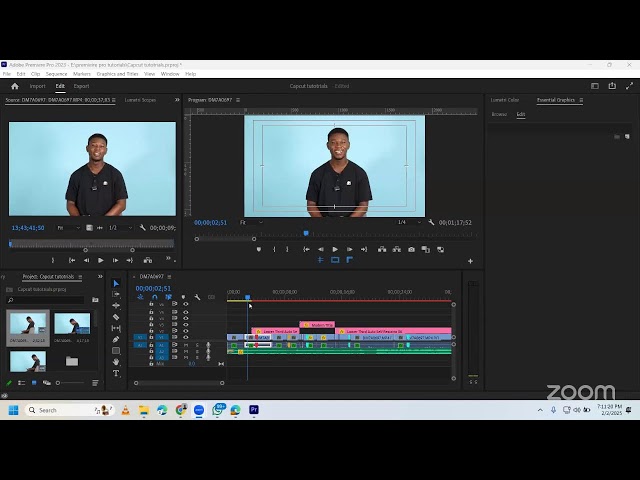Switch Project panel to List View
This screenshot has height=480, width=640.
pos(22,383)
